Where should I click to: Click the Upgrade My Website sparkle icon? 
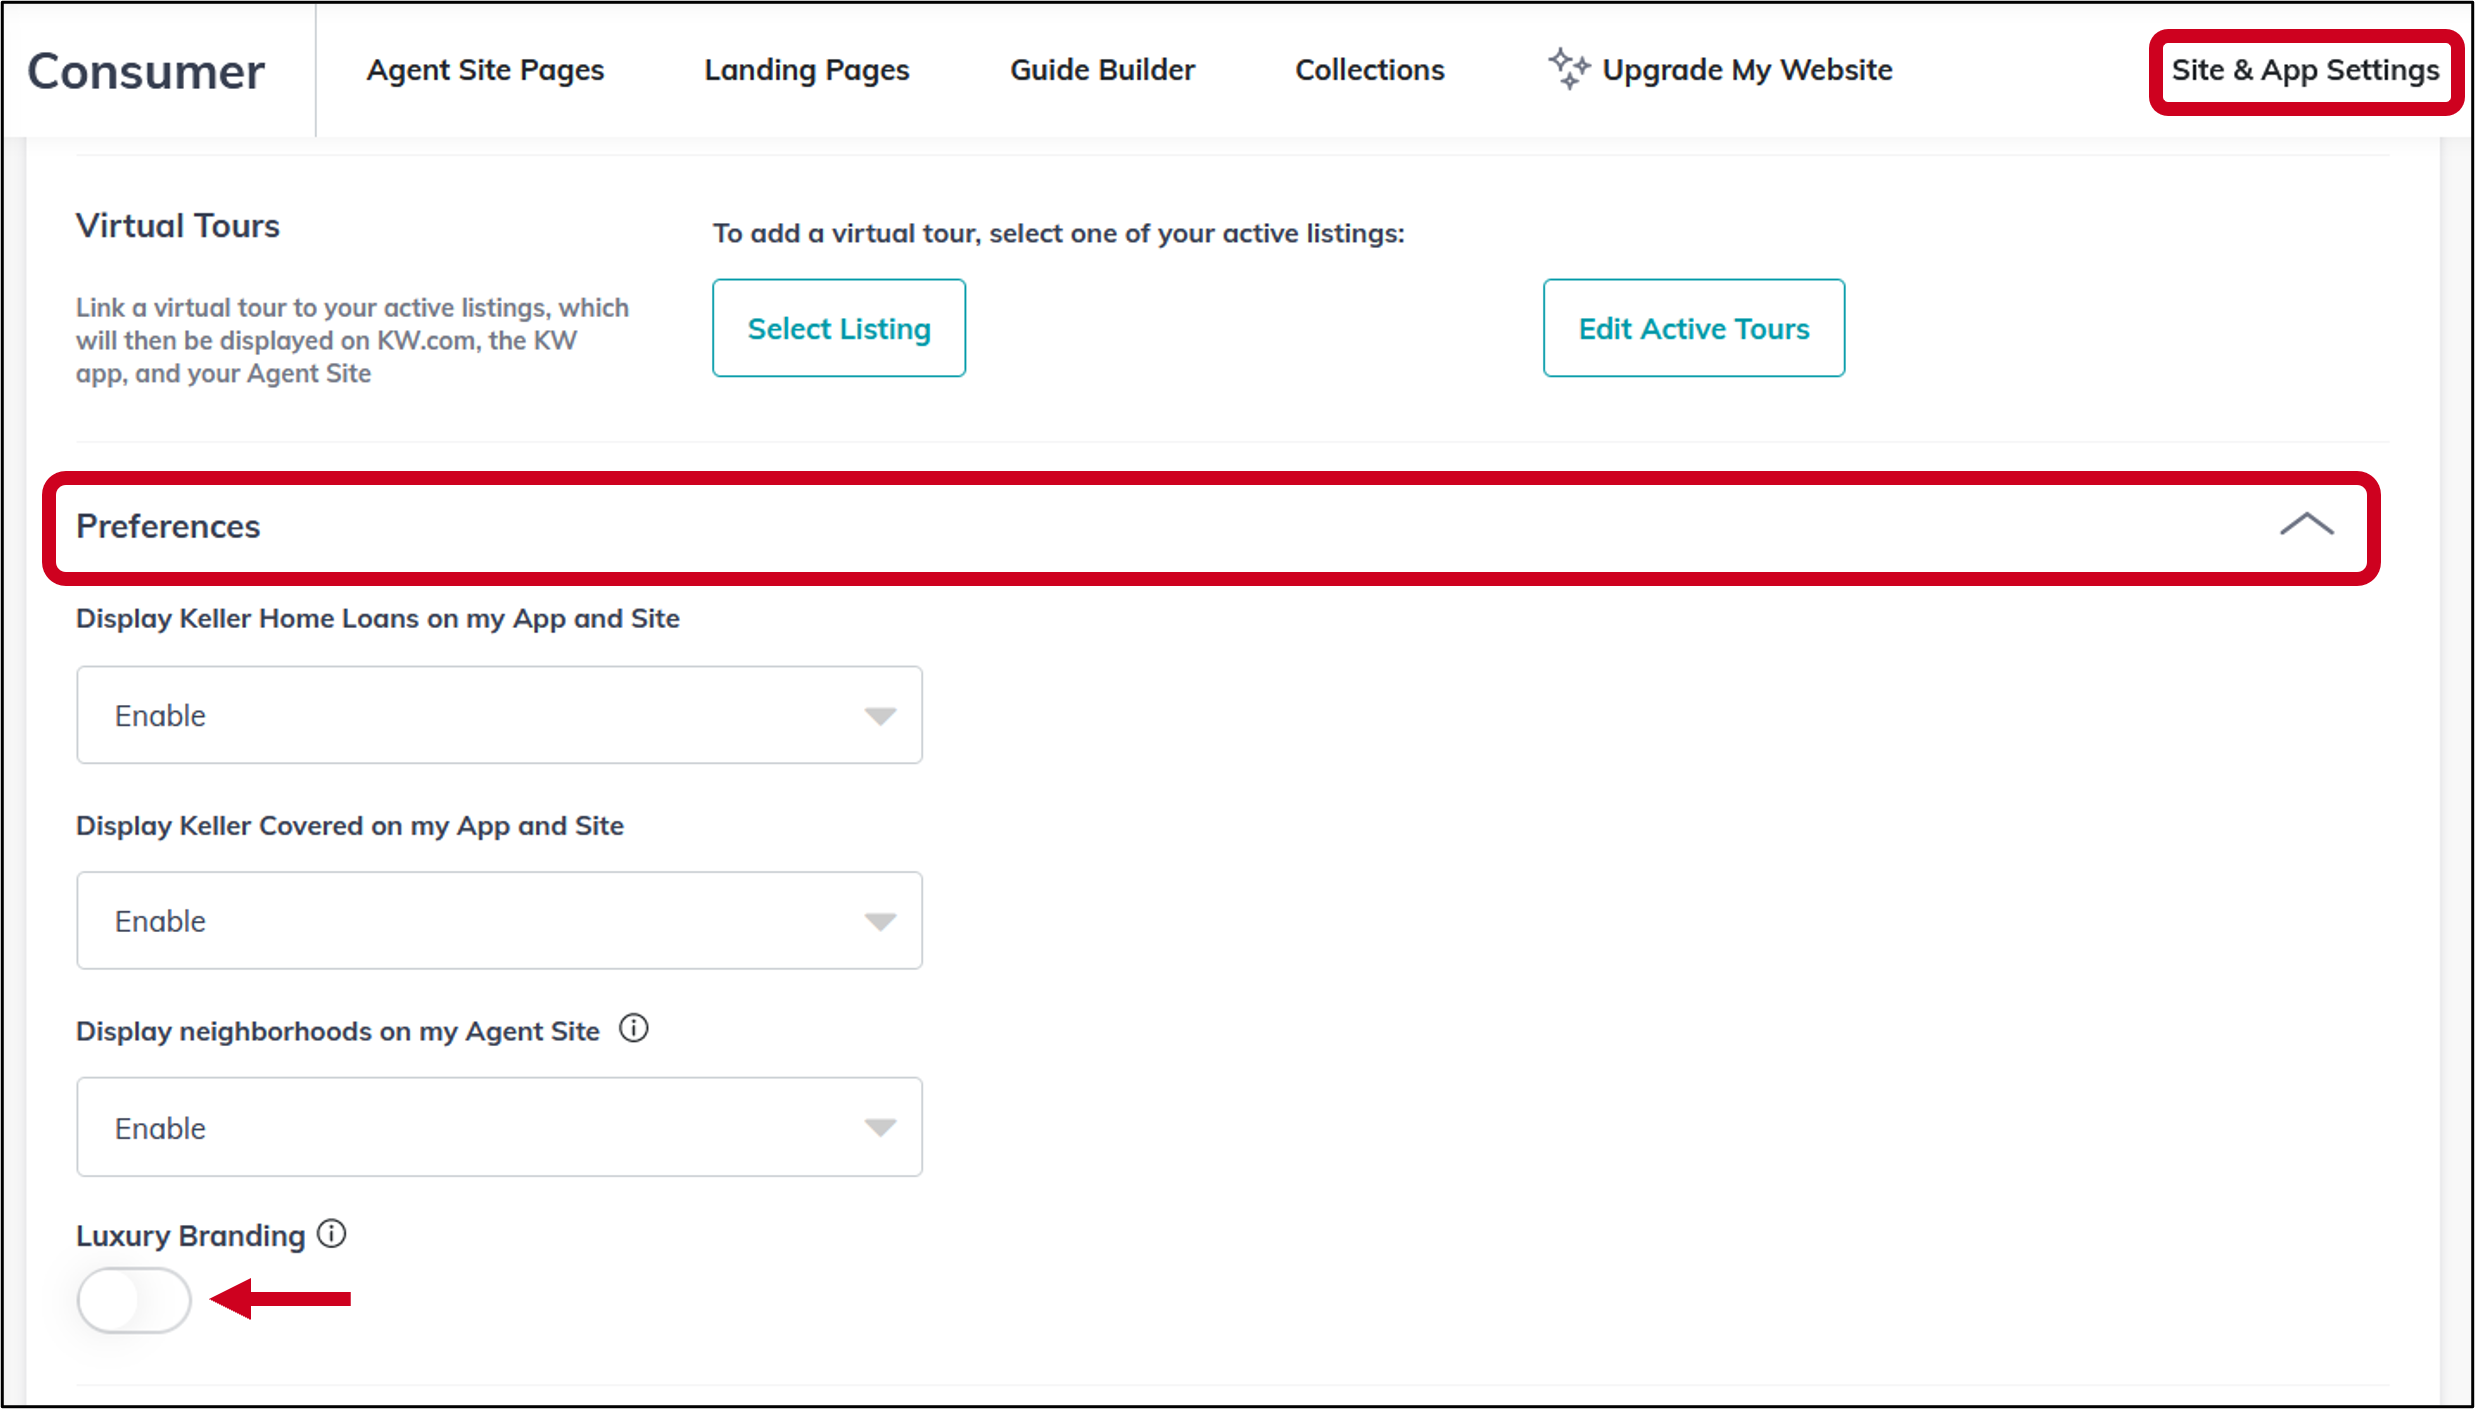(1569, 68)
